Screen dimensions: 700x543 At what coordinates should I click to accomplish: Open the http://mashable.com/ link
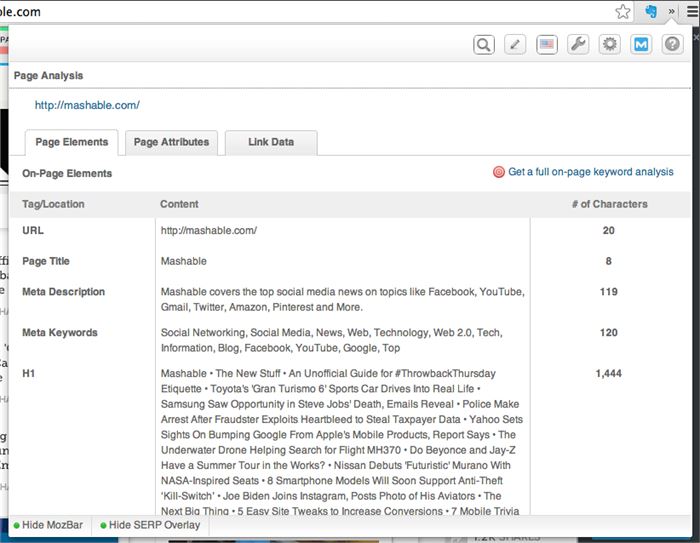click(x=87, y=105)
